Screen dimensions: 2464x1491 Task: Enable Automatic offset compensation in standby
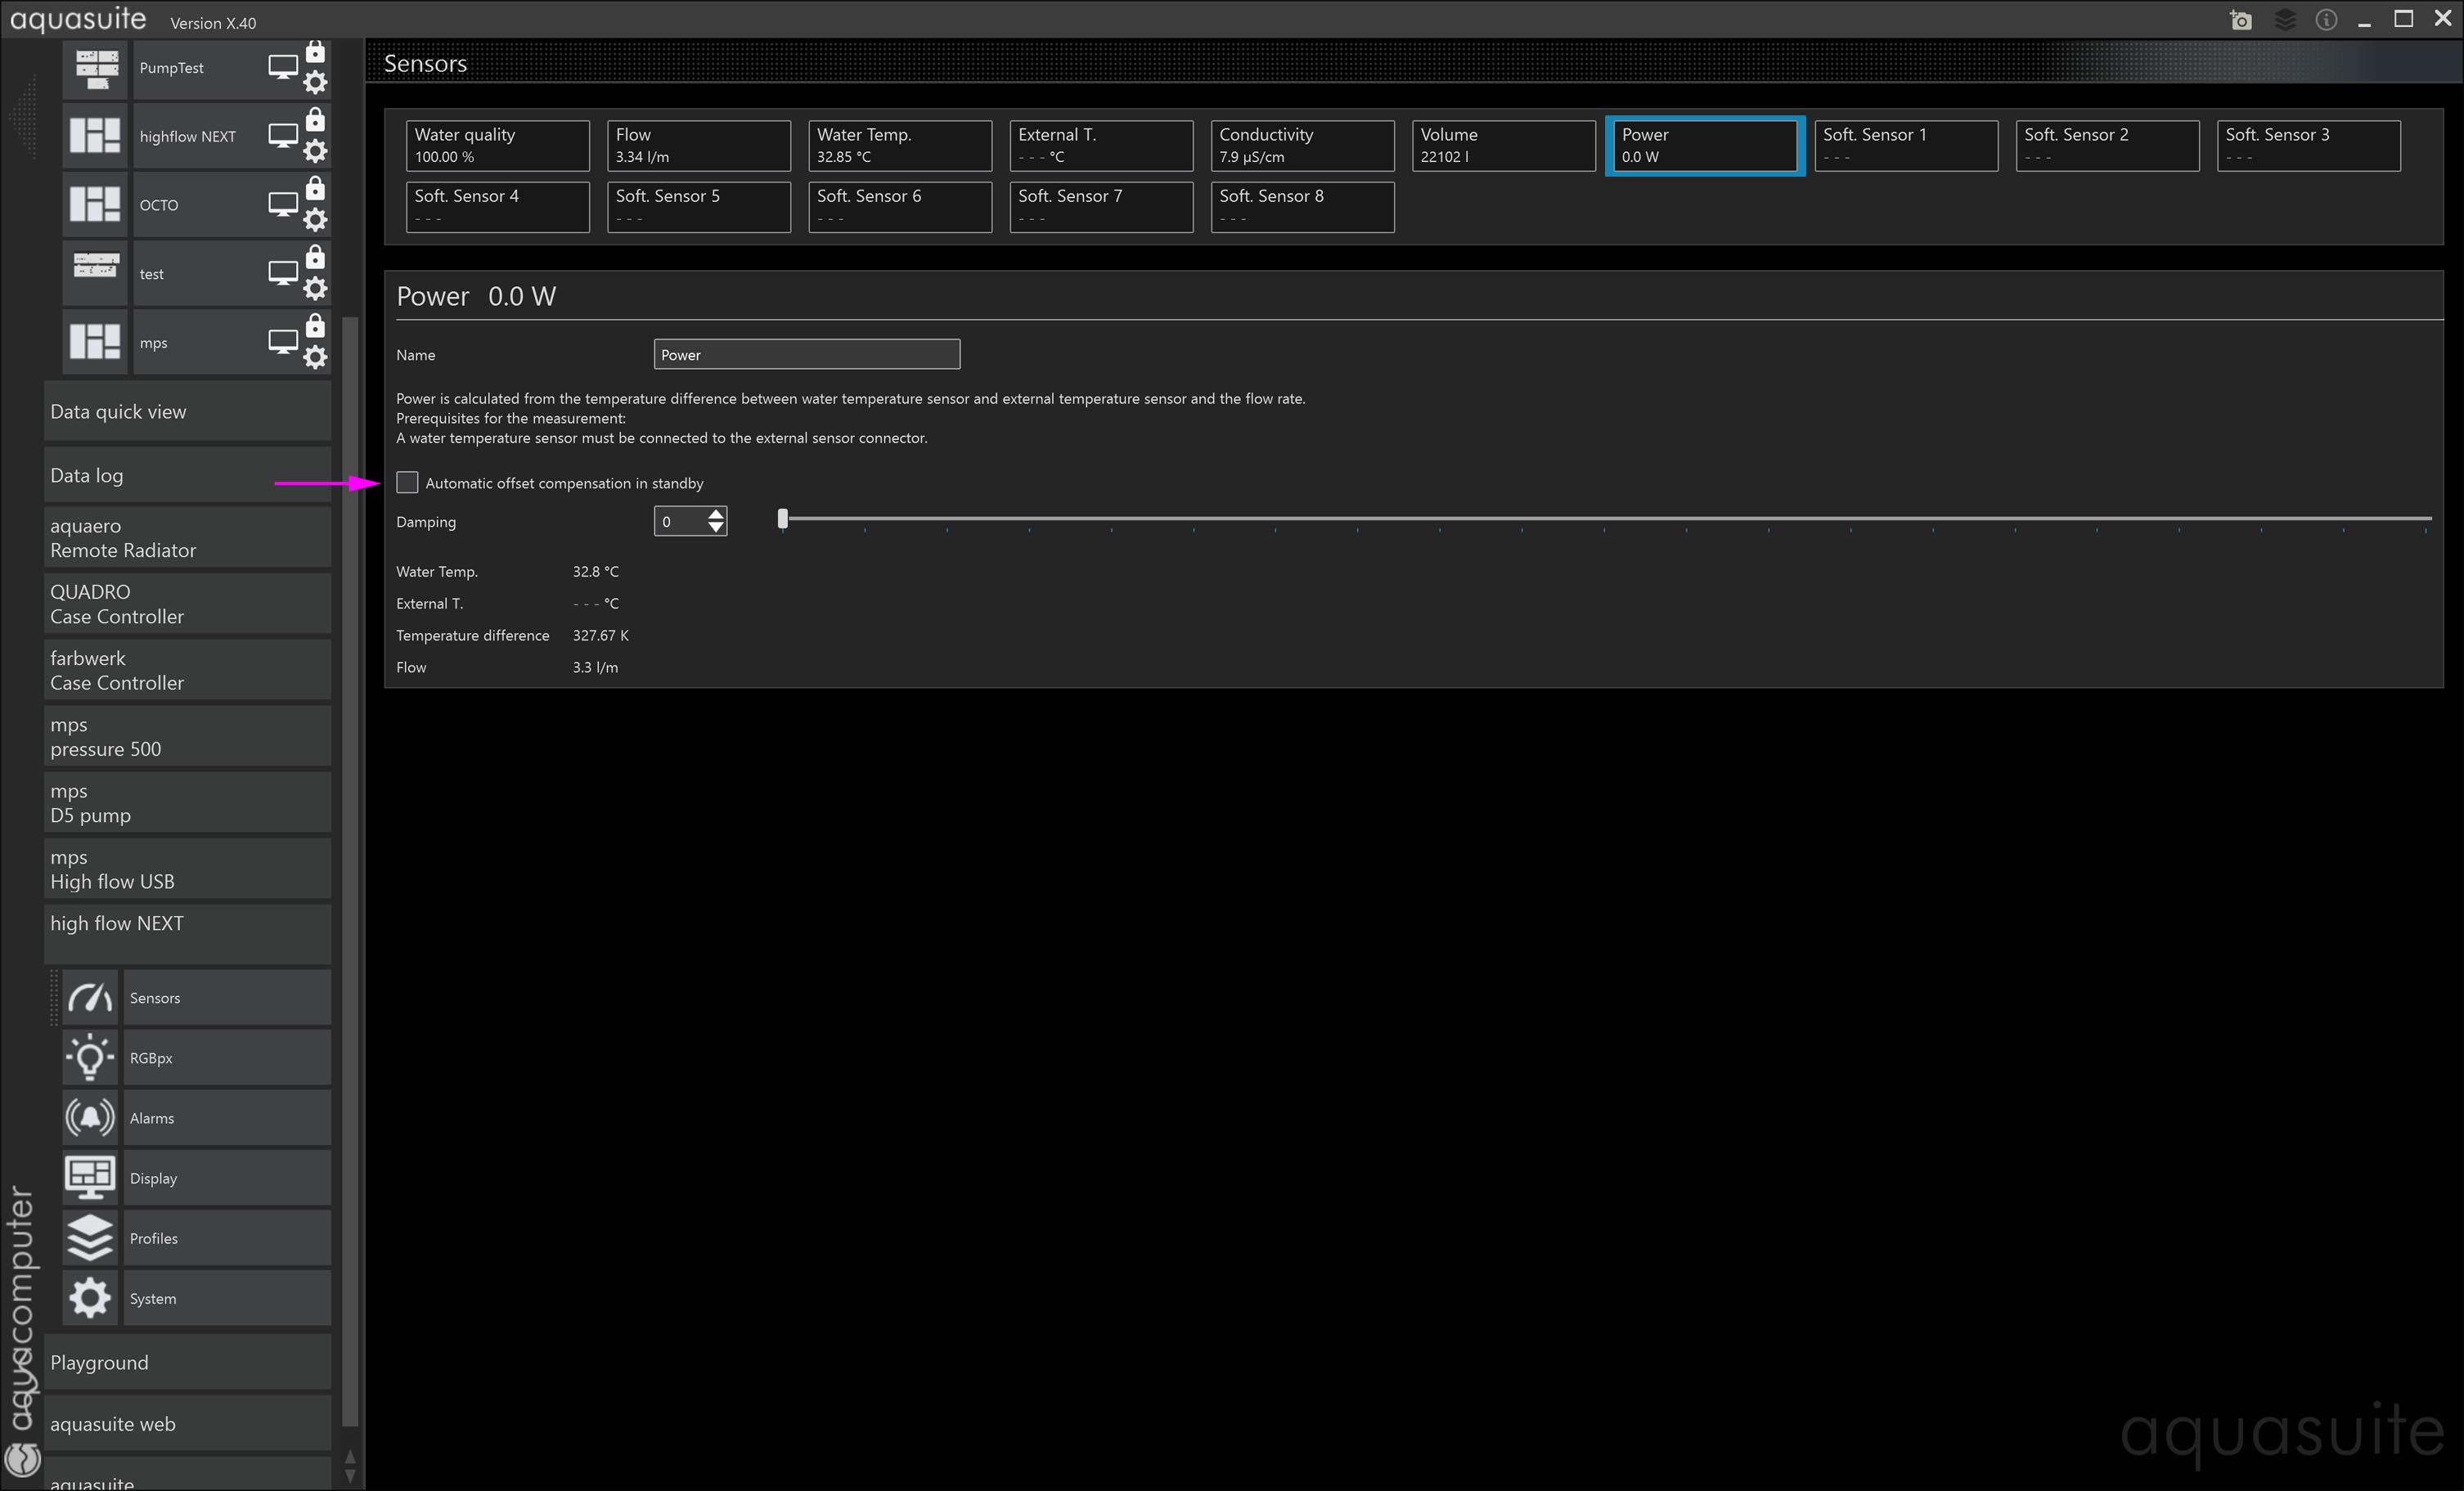coord(407,483)
